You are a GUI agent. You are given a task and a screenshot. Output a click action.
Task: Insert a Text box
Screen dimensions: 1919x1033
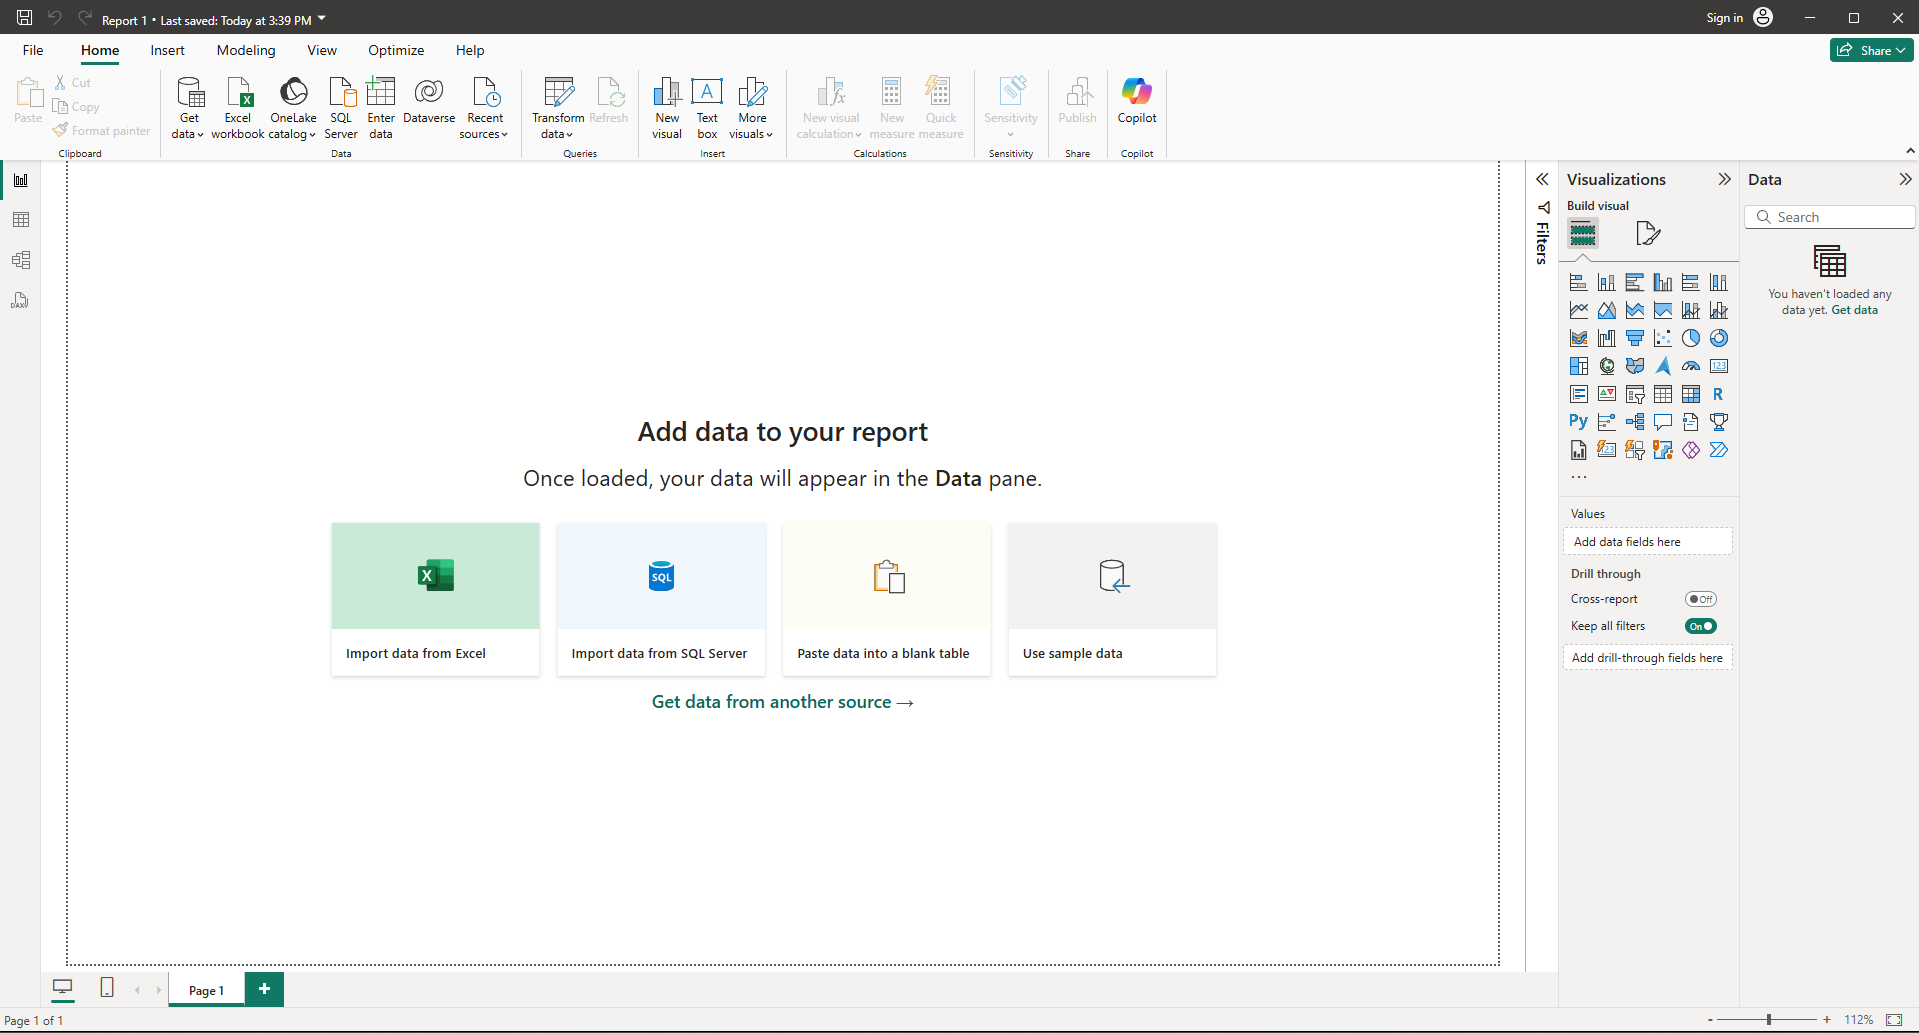[707, 108]
